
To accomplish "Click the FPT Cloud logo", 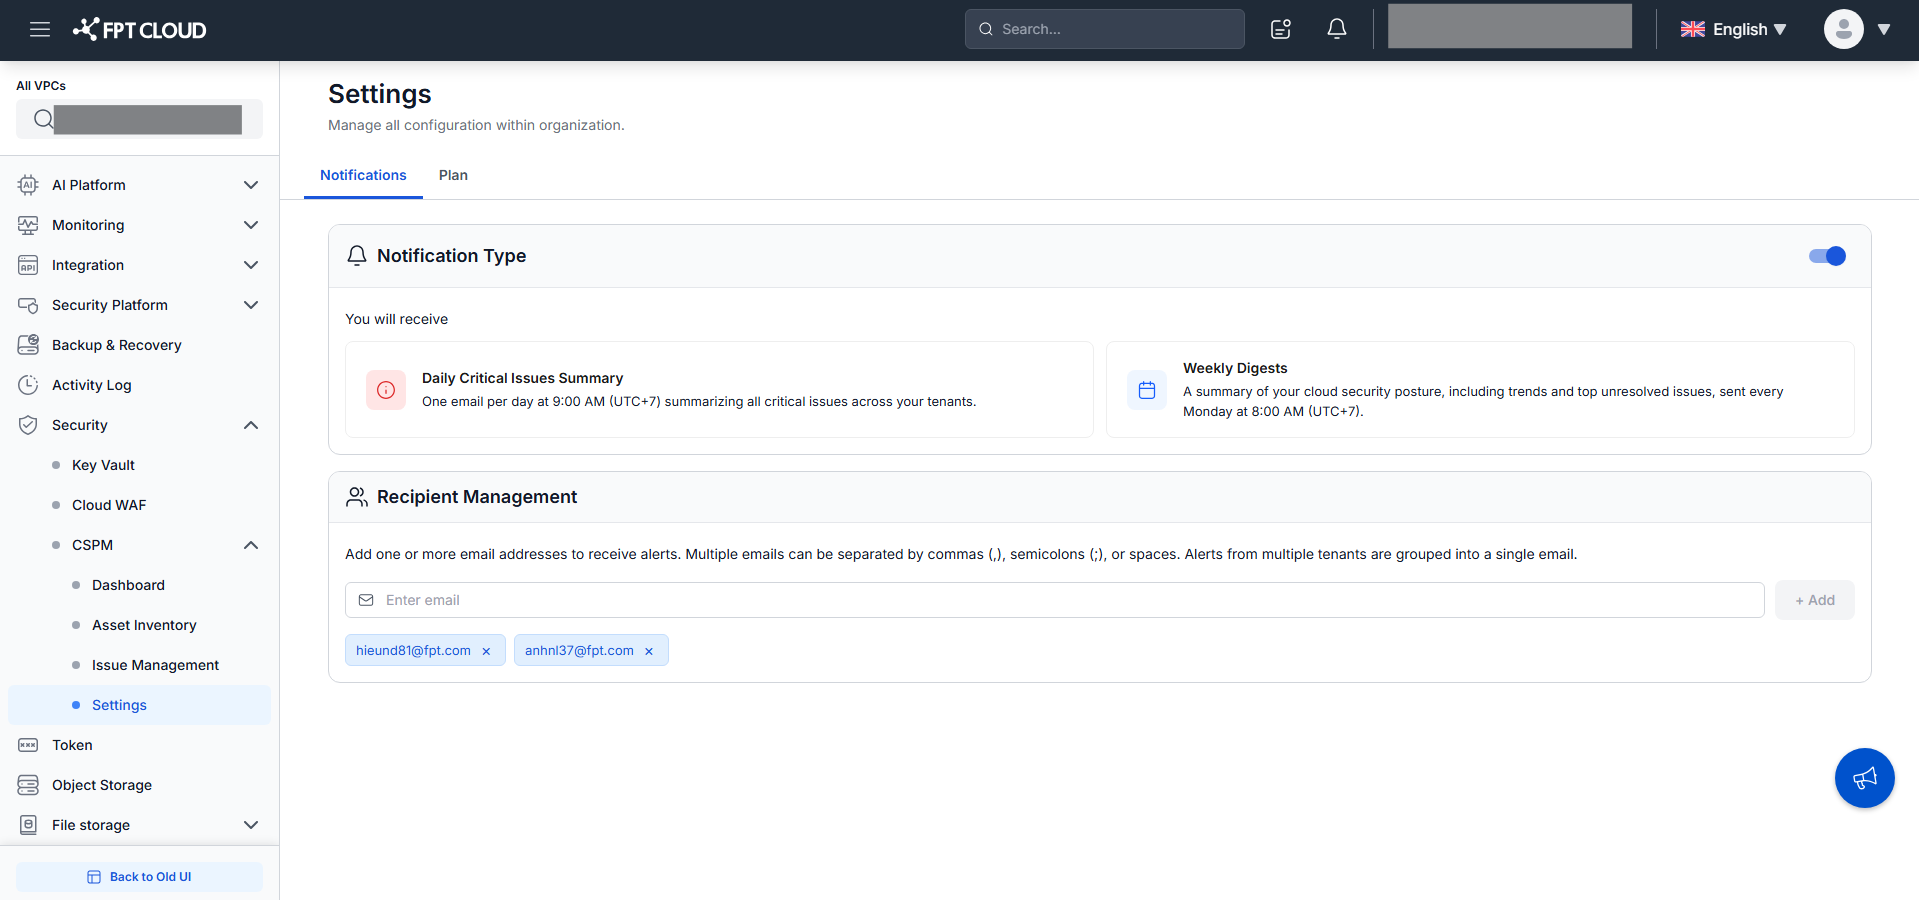I will (140, 30).
